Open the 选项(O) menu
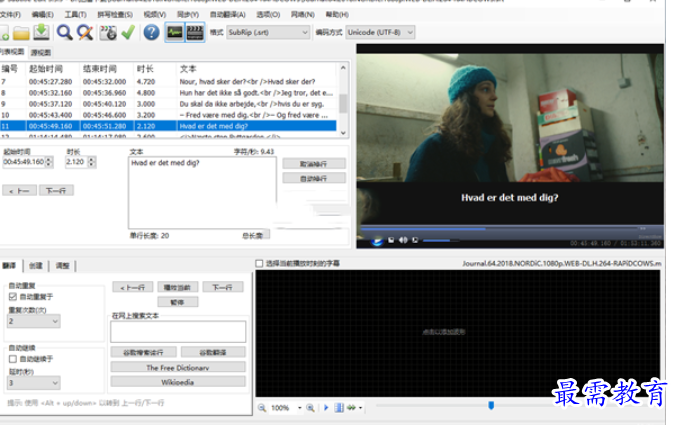Image resolution: width=676 pixels, height=425 pixels. 268,15
